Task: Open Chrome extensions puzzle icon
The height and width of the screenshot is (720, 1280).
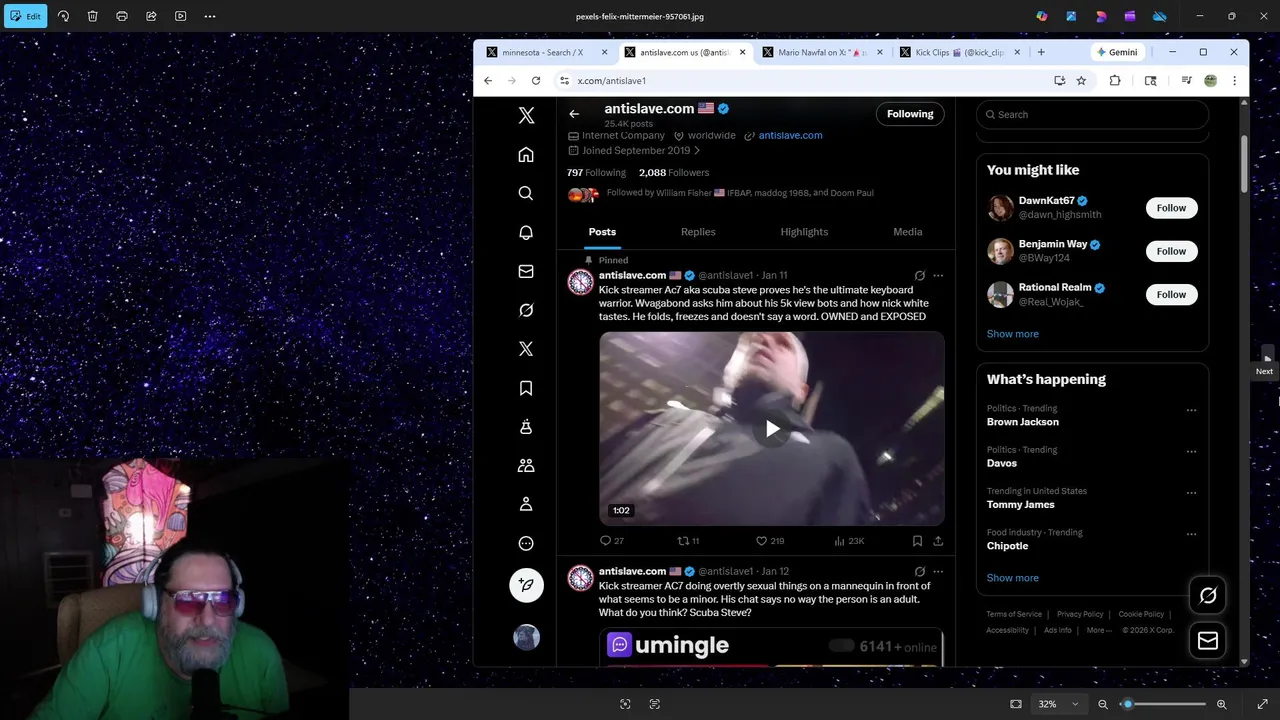Action: pos(1115,81)
